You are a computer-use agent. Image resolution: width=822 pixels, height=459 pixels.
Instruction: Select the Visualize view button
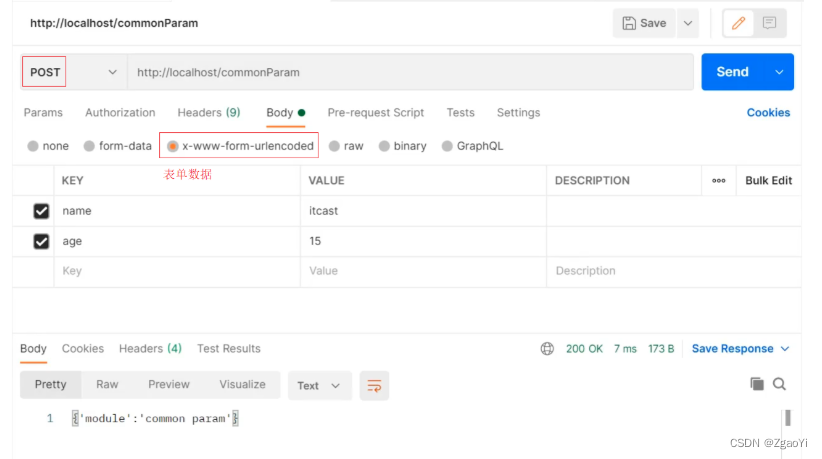(x=242, y=385)
